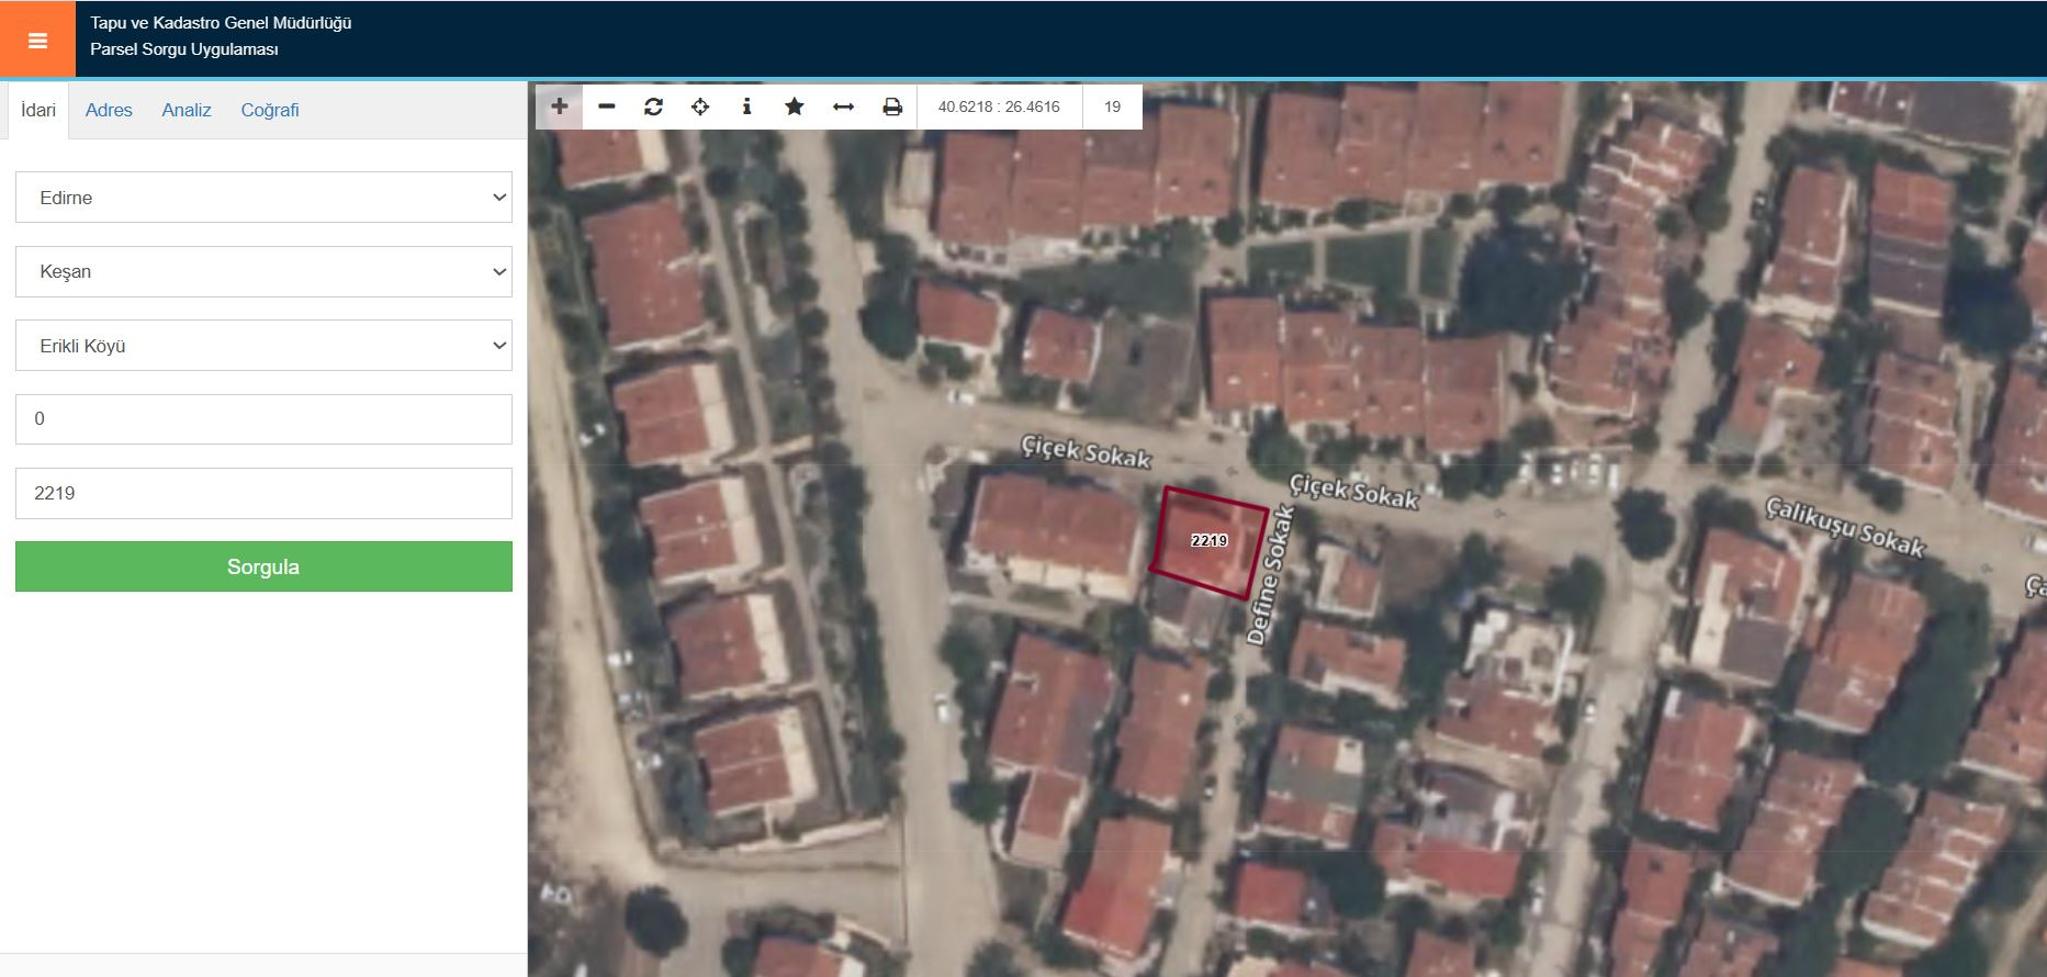Select the parcel info tool
The width and height of the screenshot is (2047, 977).
pos(747,106)
